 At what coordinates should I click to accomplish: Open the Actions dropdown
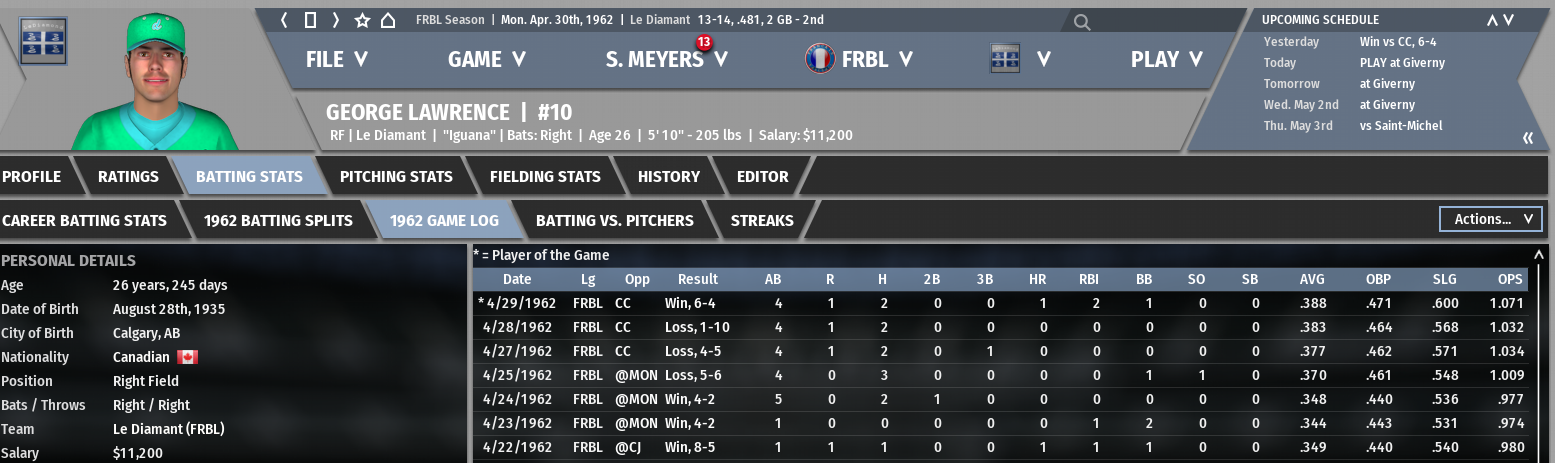click(x=1490, y=219)
